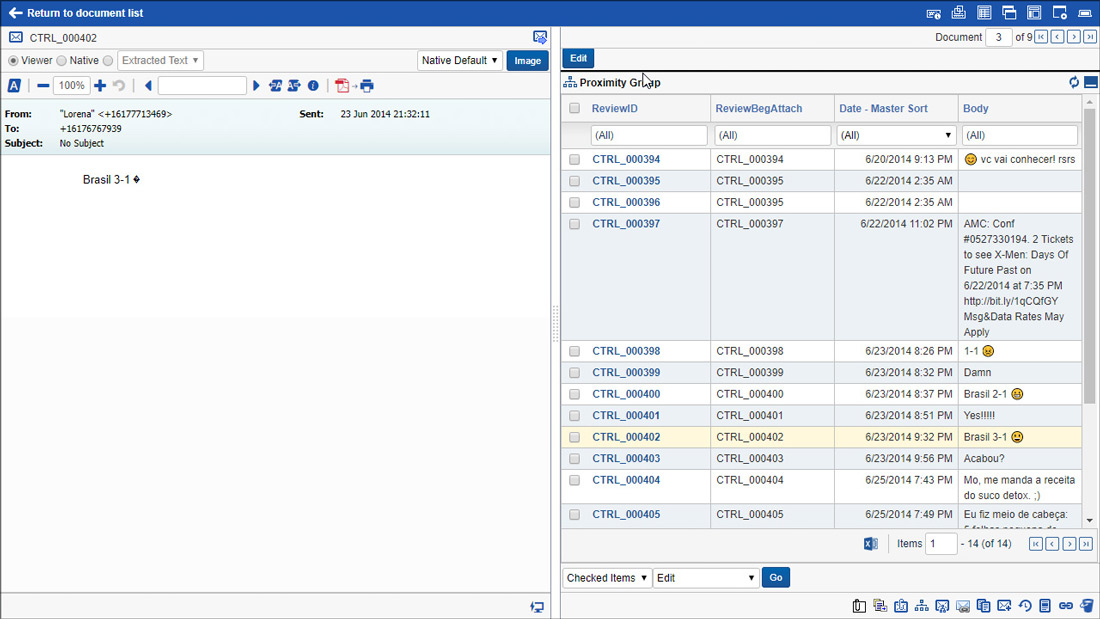The width and height of the screenshot is (1100, 619).
Task: Check the box for CTRL_000398 row
Action: tap(574, 351)
